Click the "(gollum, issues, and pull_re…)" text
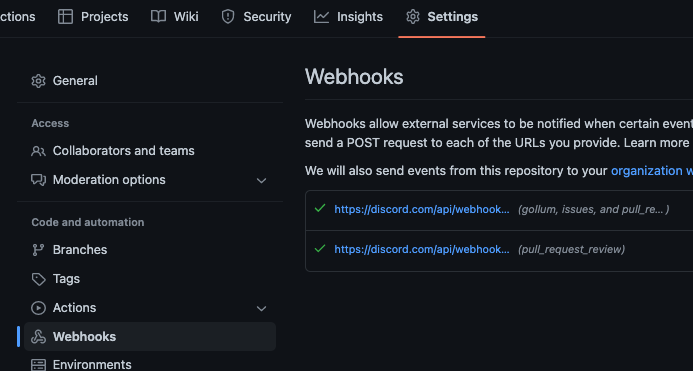The image size is (693, 371). (x=594, y=209)
